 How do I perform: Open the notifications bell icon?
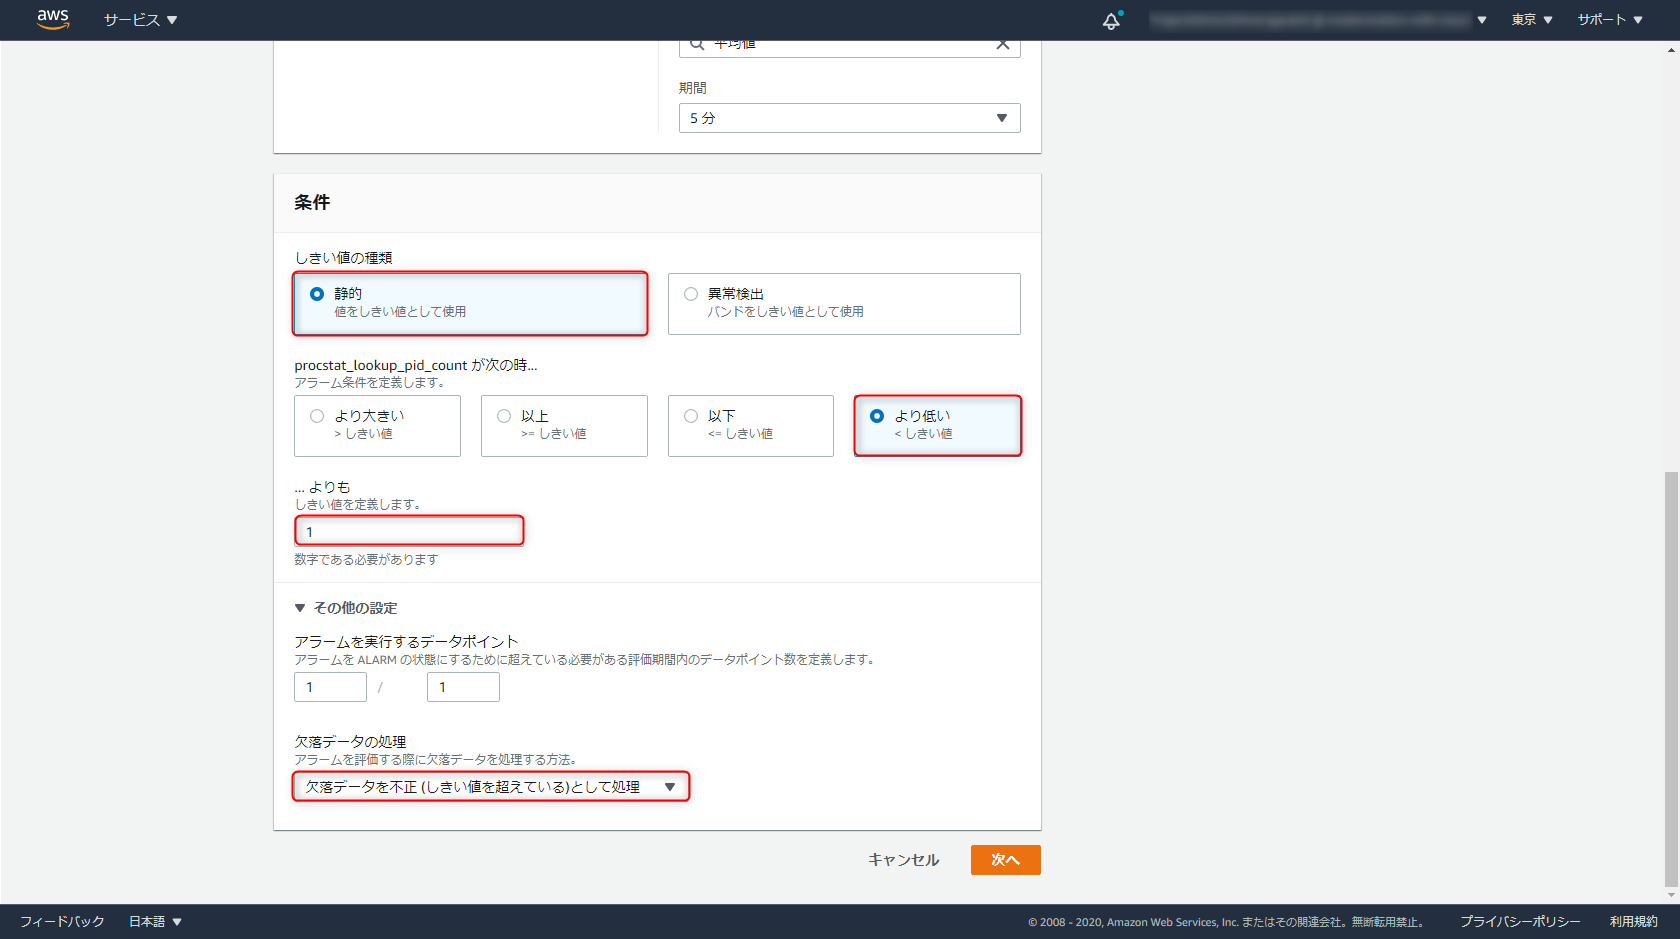coord(1111,21)
